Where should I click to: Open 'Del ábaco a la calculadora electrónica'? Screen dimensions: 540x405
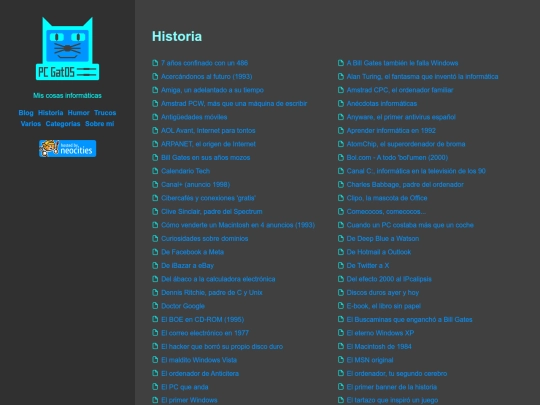tap(218, 279)
